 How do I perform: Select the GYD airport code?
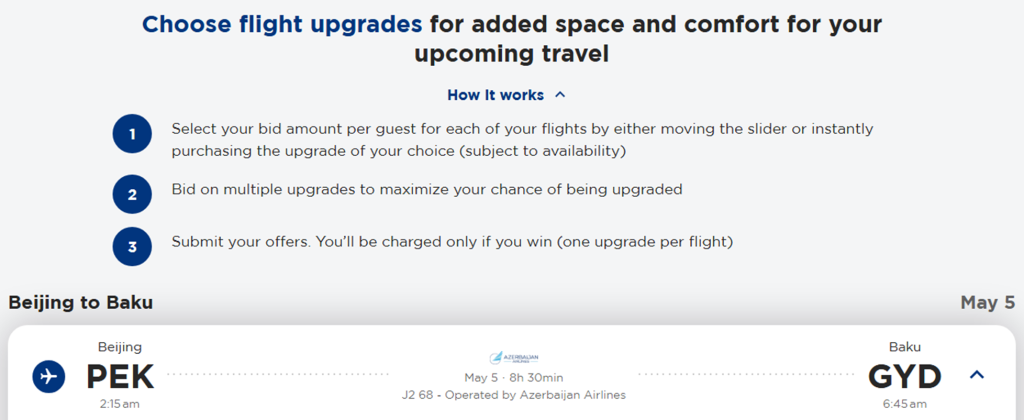pyautogui.click(x=904, y=377)
